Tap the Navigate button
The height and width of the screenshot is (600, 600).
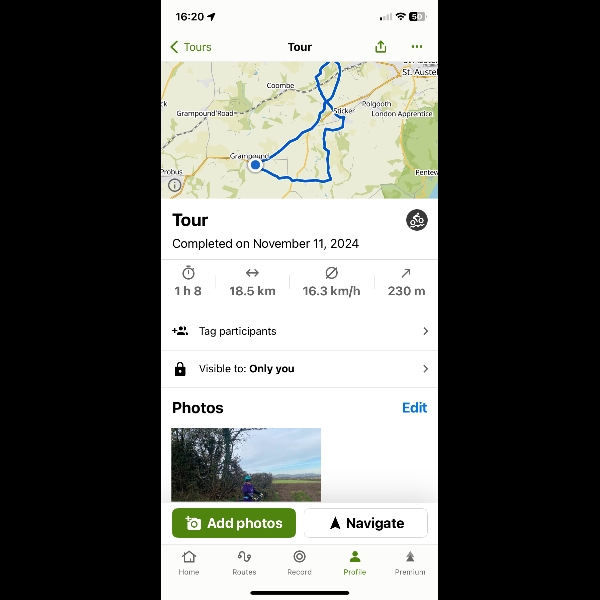point(365,523)
